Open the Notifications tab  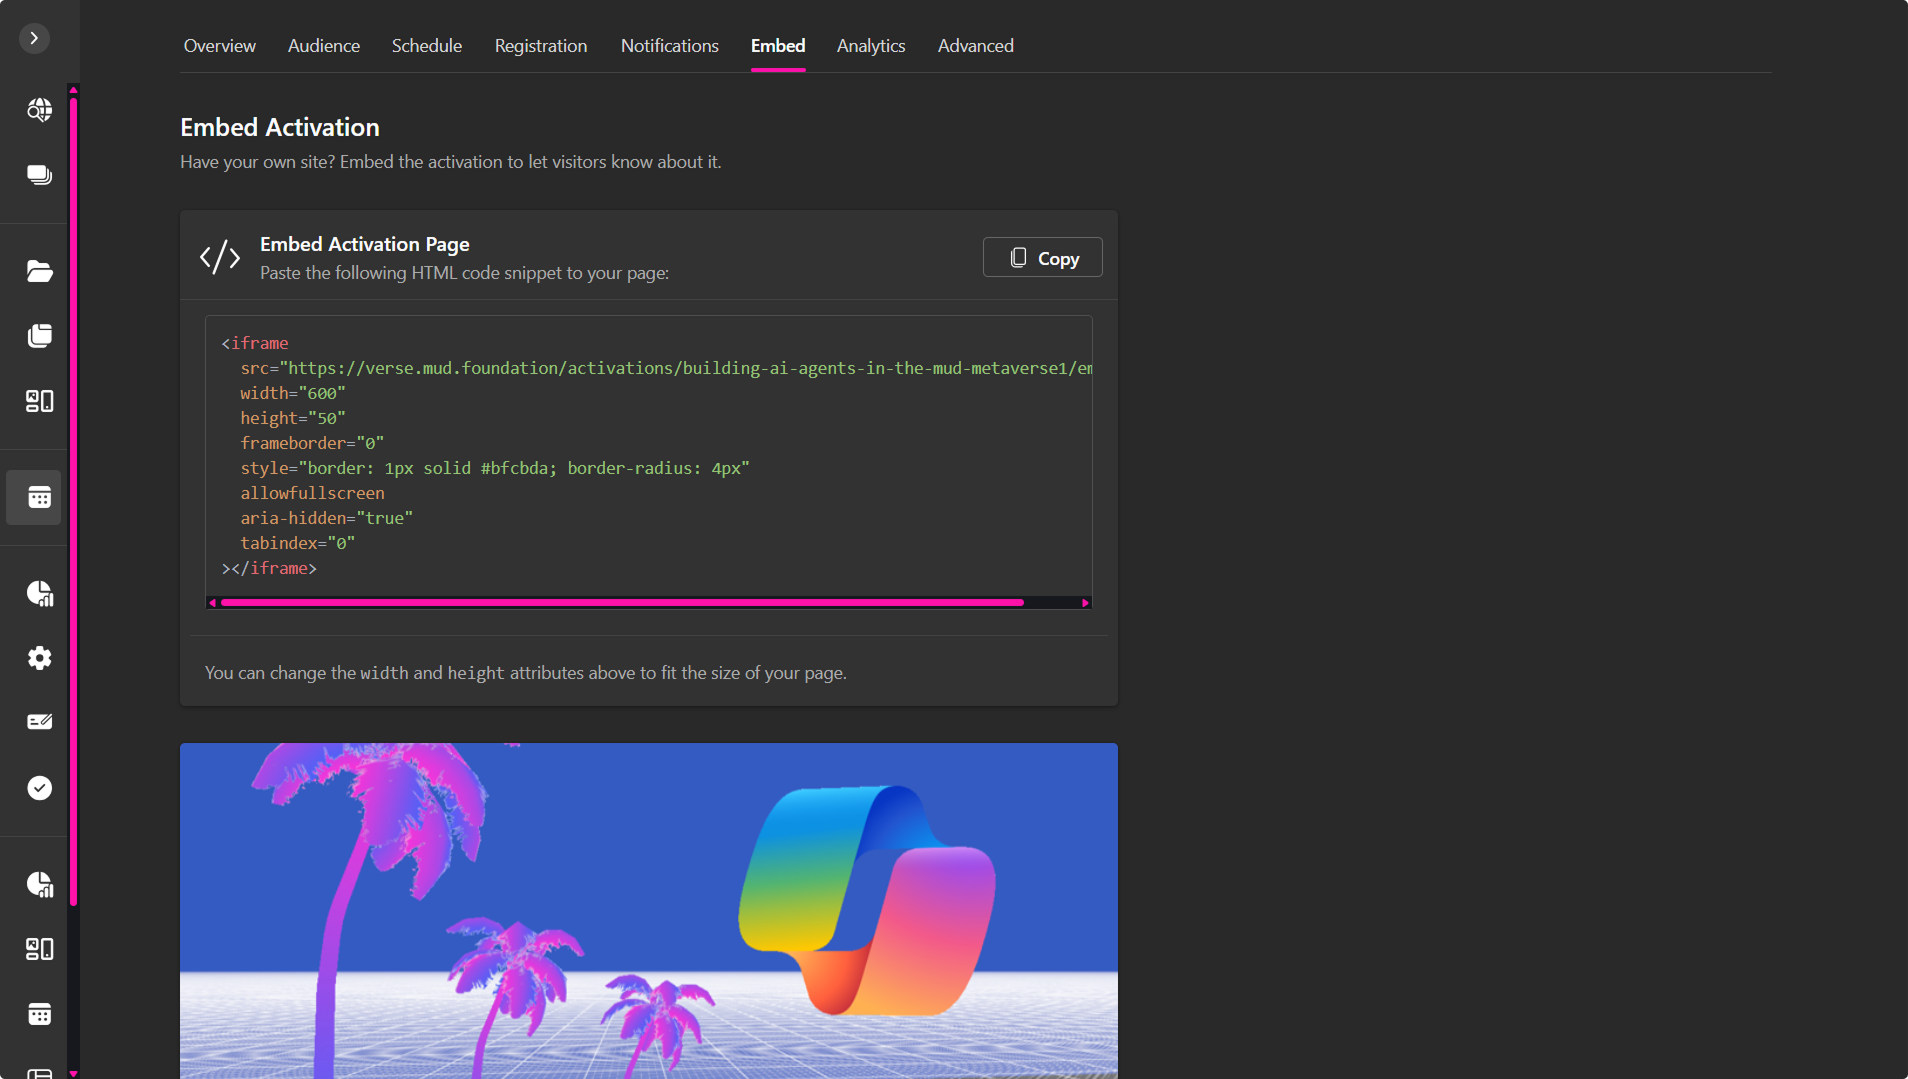(x=669, y=46)
